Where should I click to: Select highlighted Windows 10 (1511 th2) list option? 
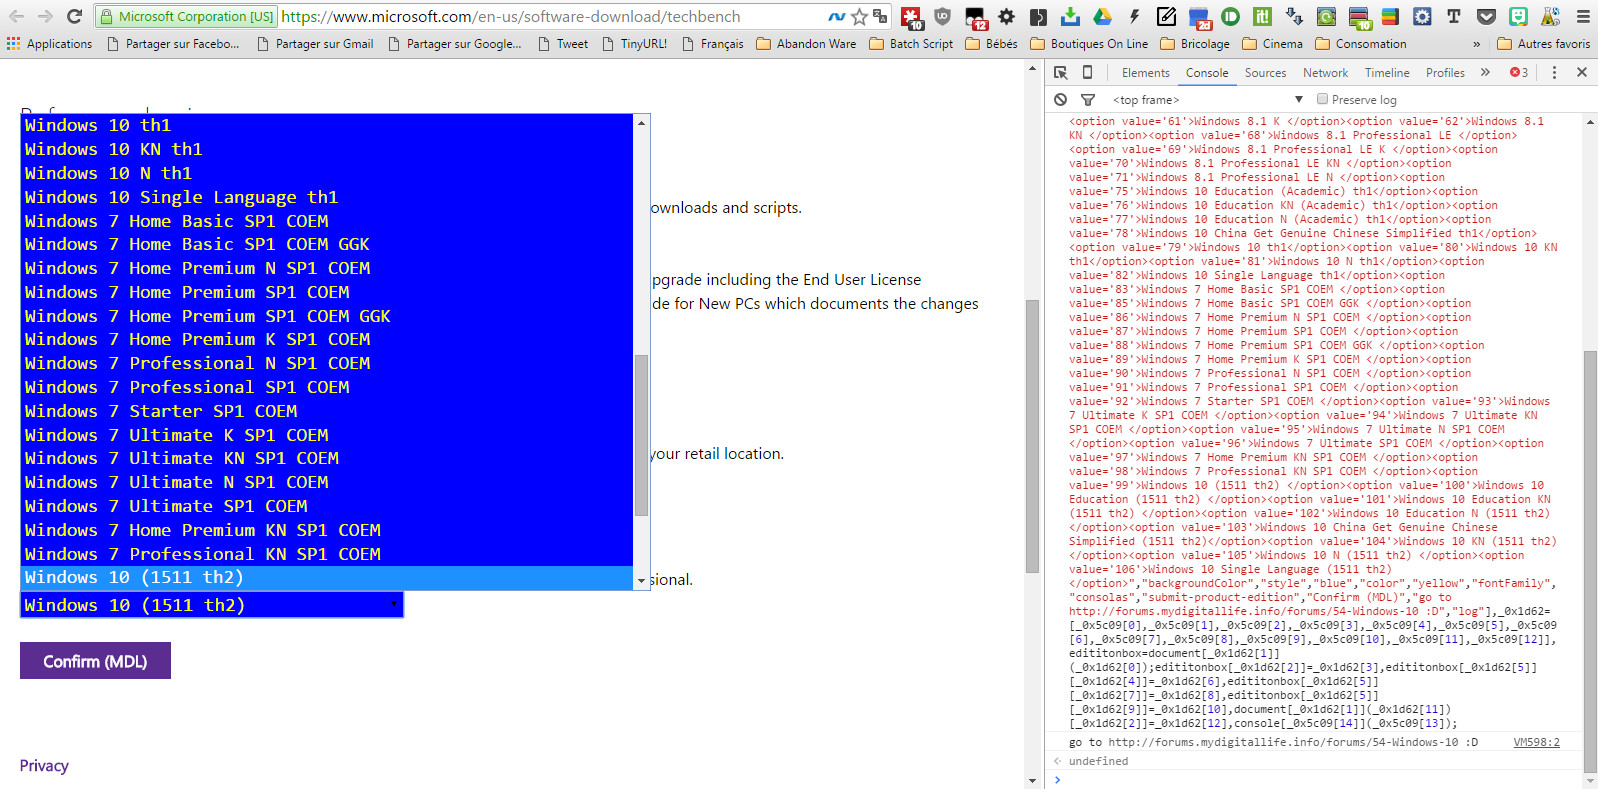[327, 578]
